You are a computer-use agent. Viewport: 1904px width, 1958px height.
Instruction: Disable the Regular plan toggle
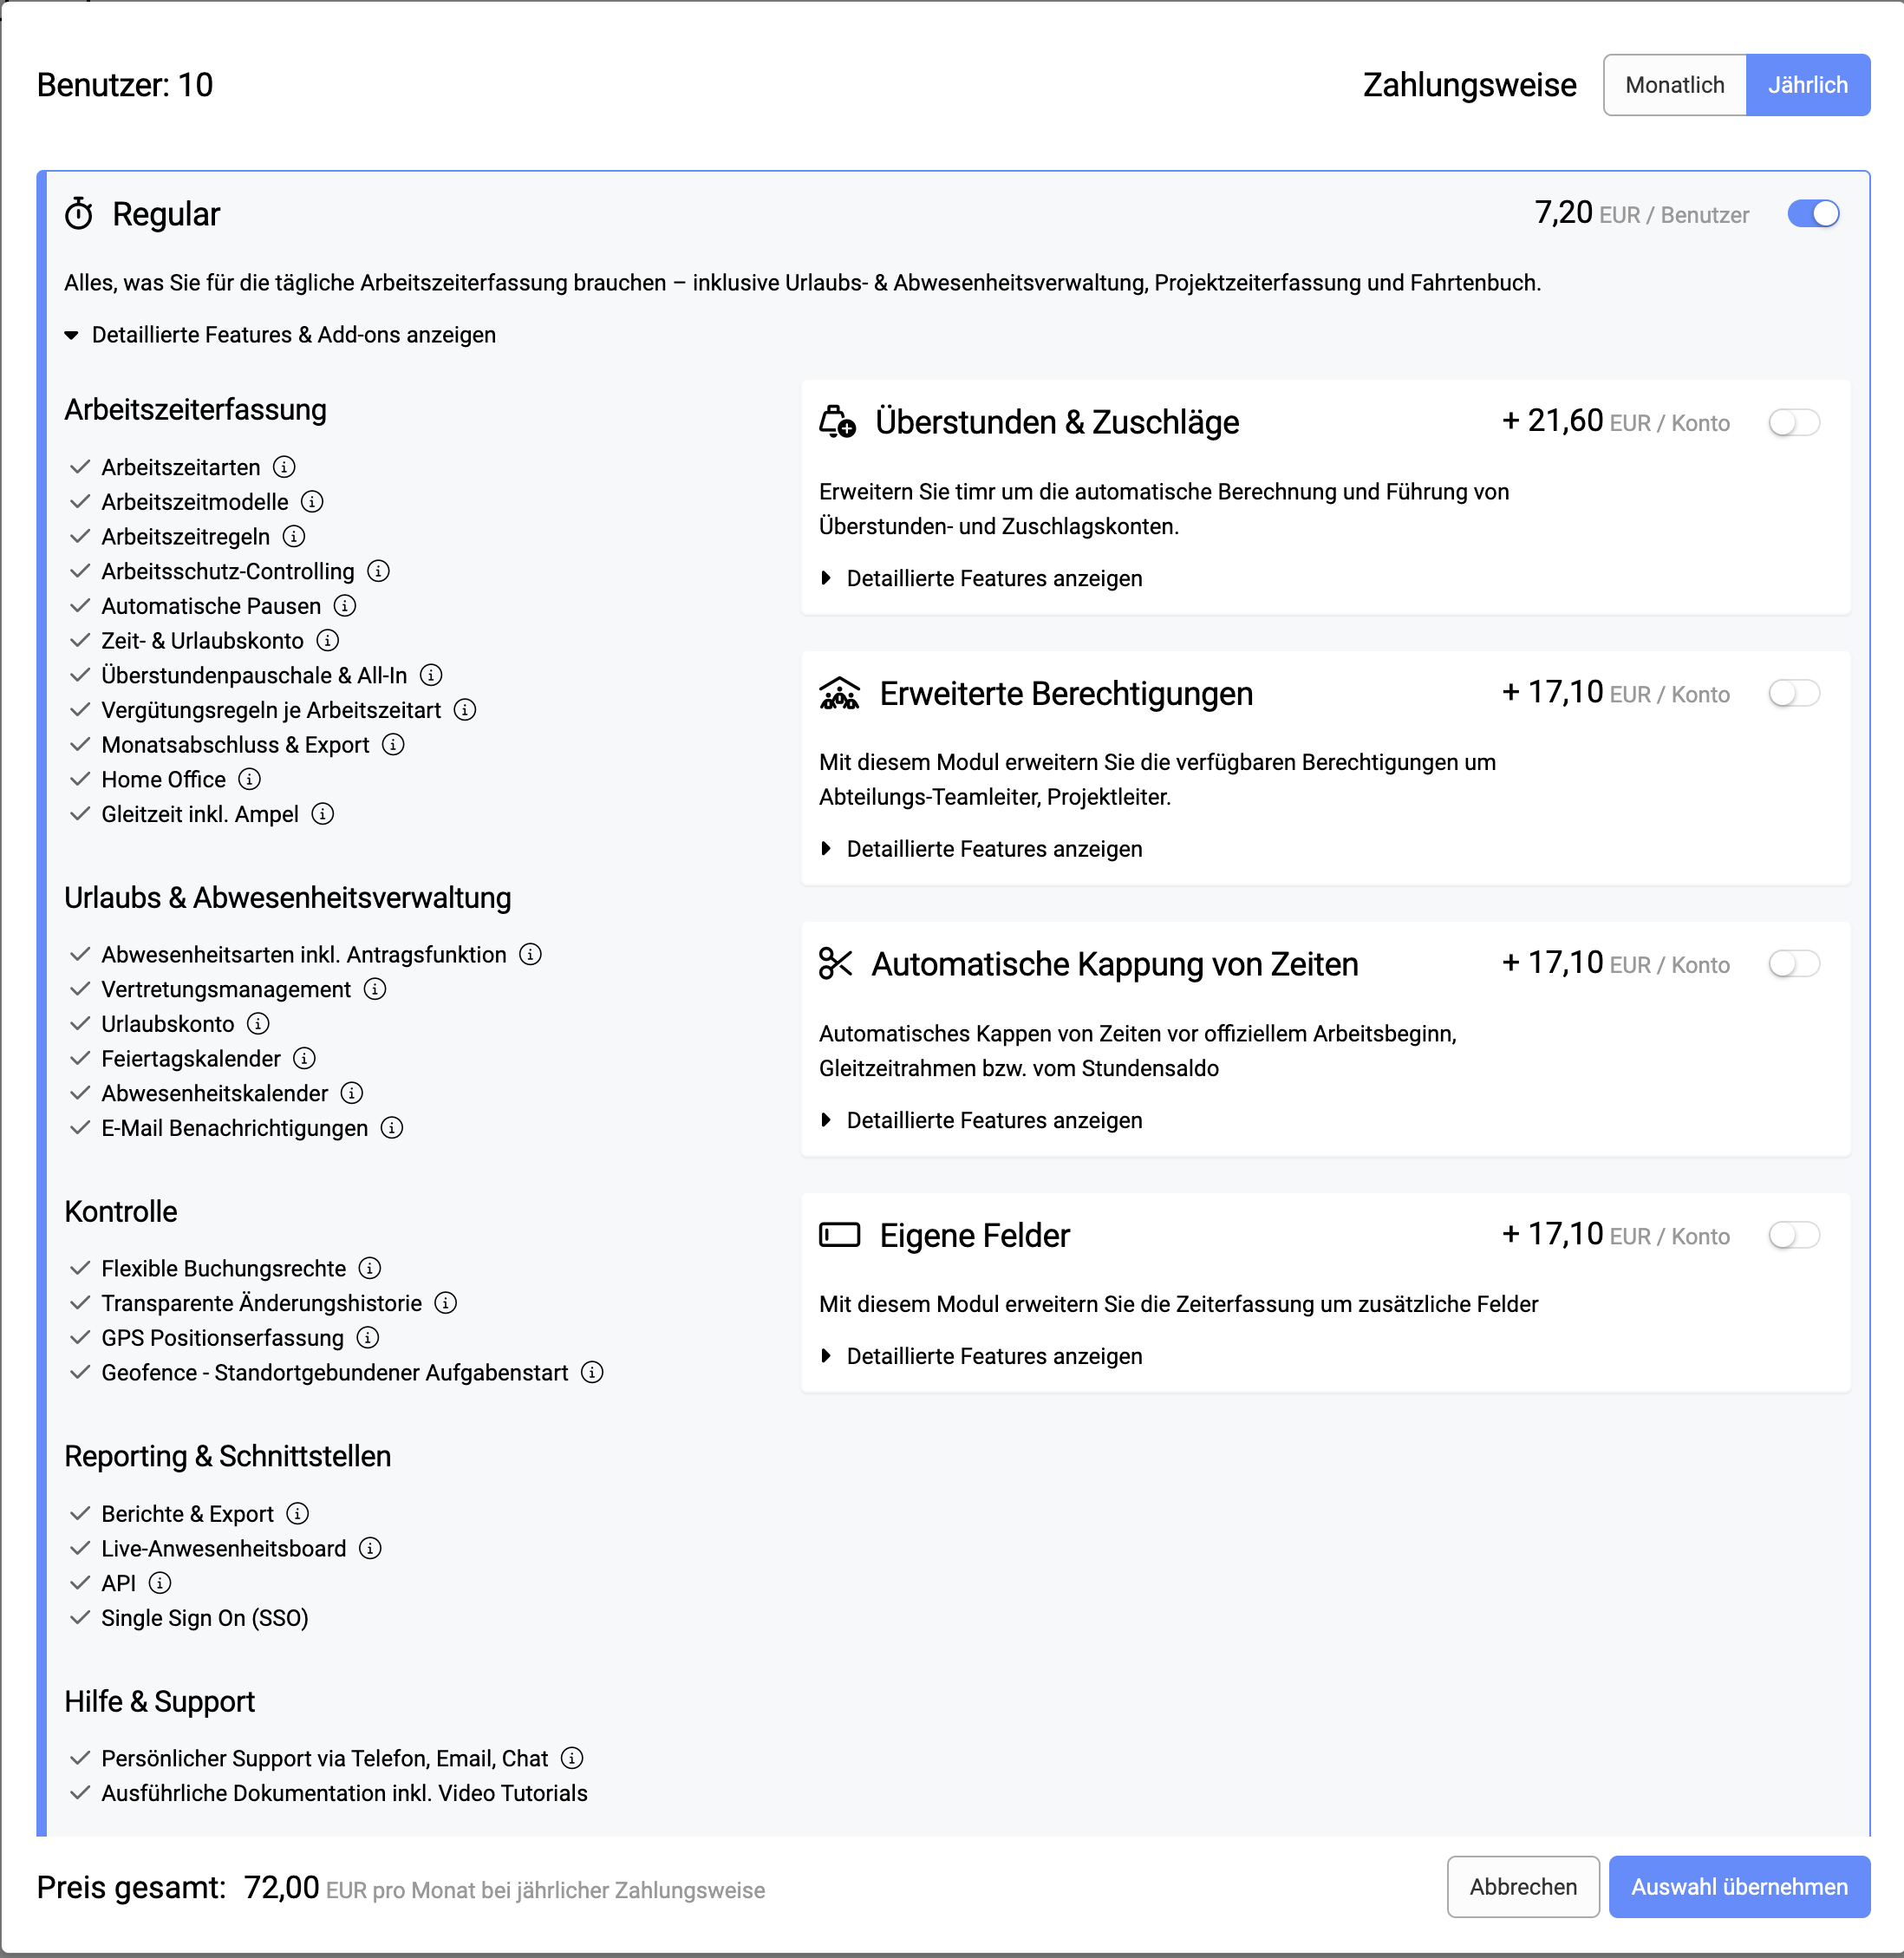1813,214
